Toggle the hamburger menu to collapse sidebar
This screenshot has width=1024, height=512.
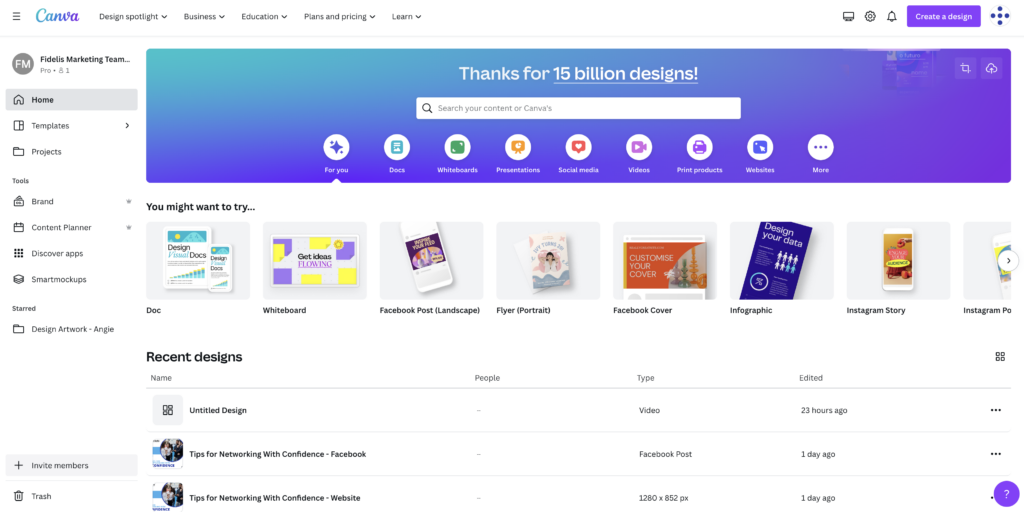[16, 16]
